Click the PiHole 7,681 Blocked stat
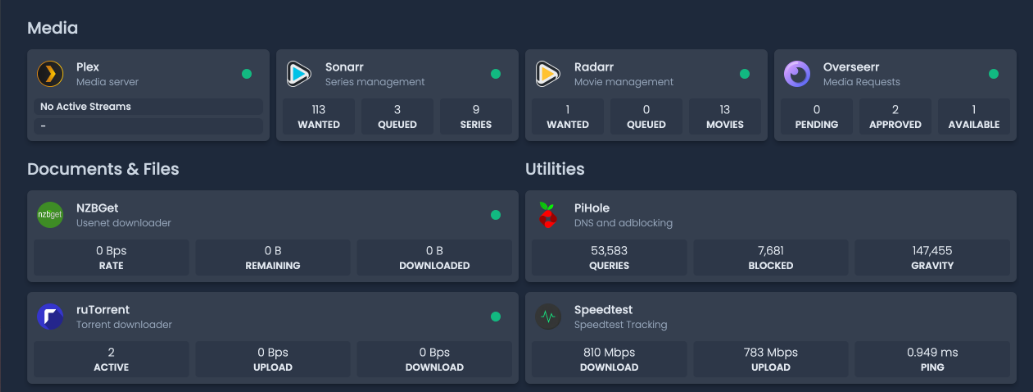Screen dimensions: 1033x392 click(771, 258)
